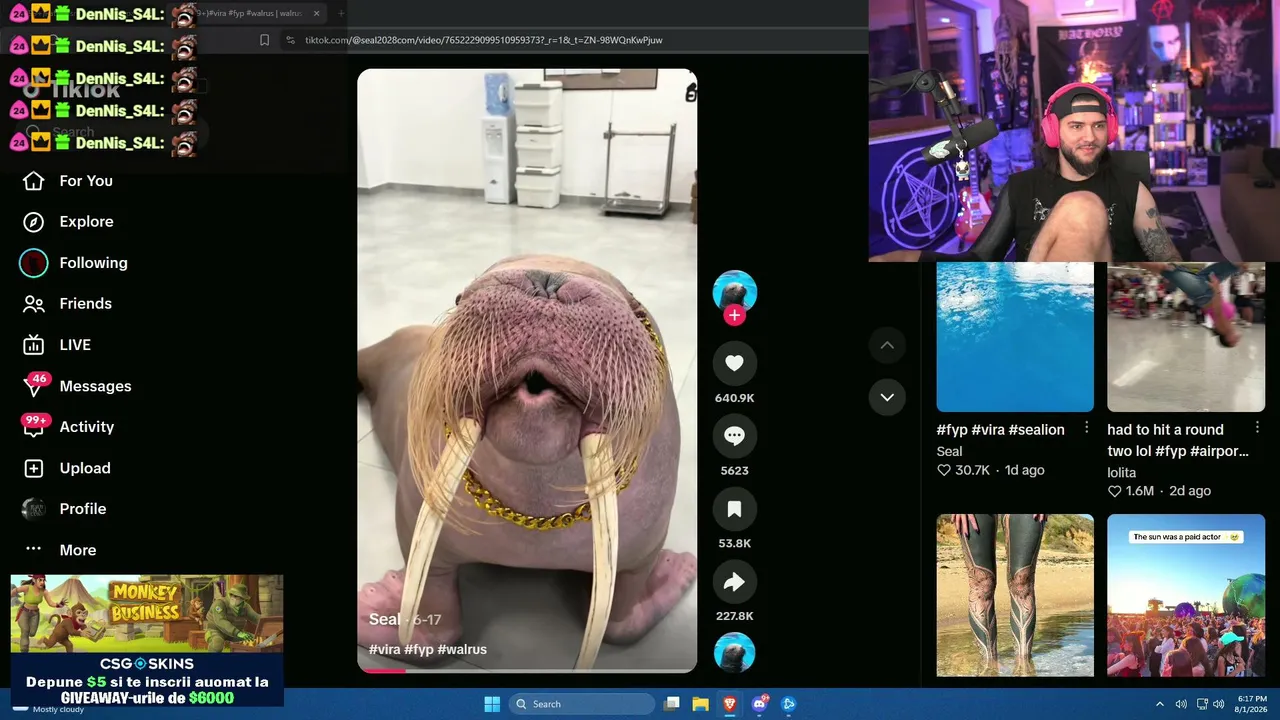Share the video using the arrow icon
Image resolution: width=1280 pixels, height=720 pixels.
click(x=734, y=582)
